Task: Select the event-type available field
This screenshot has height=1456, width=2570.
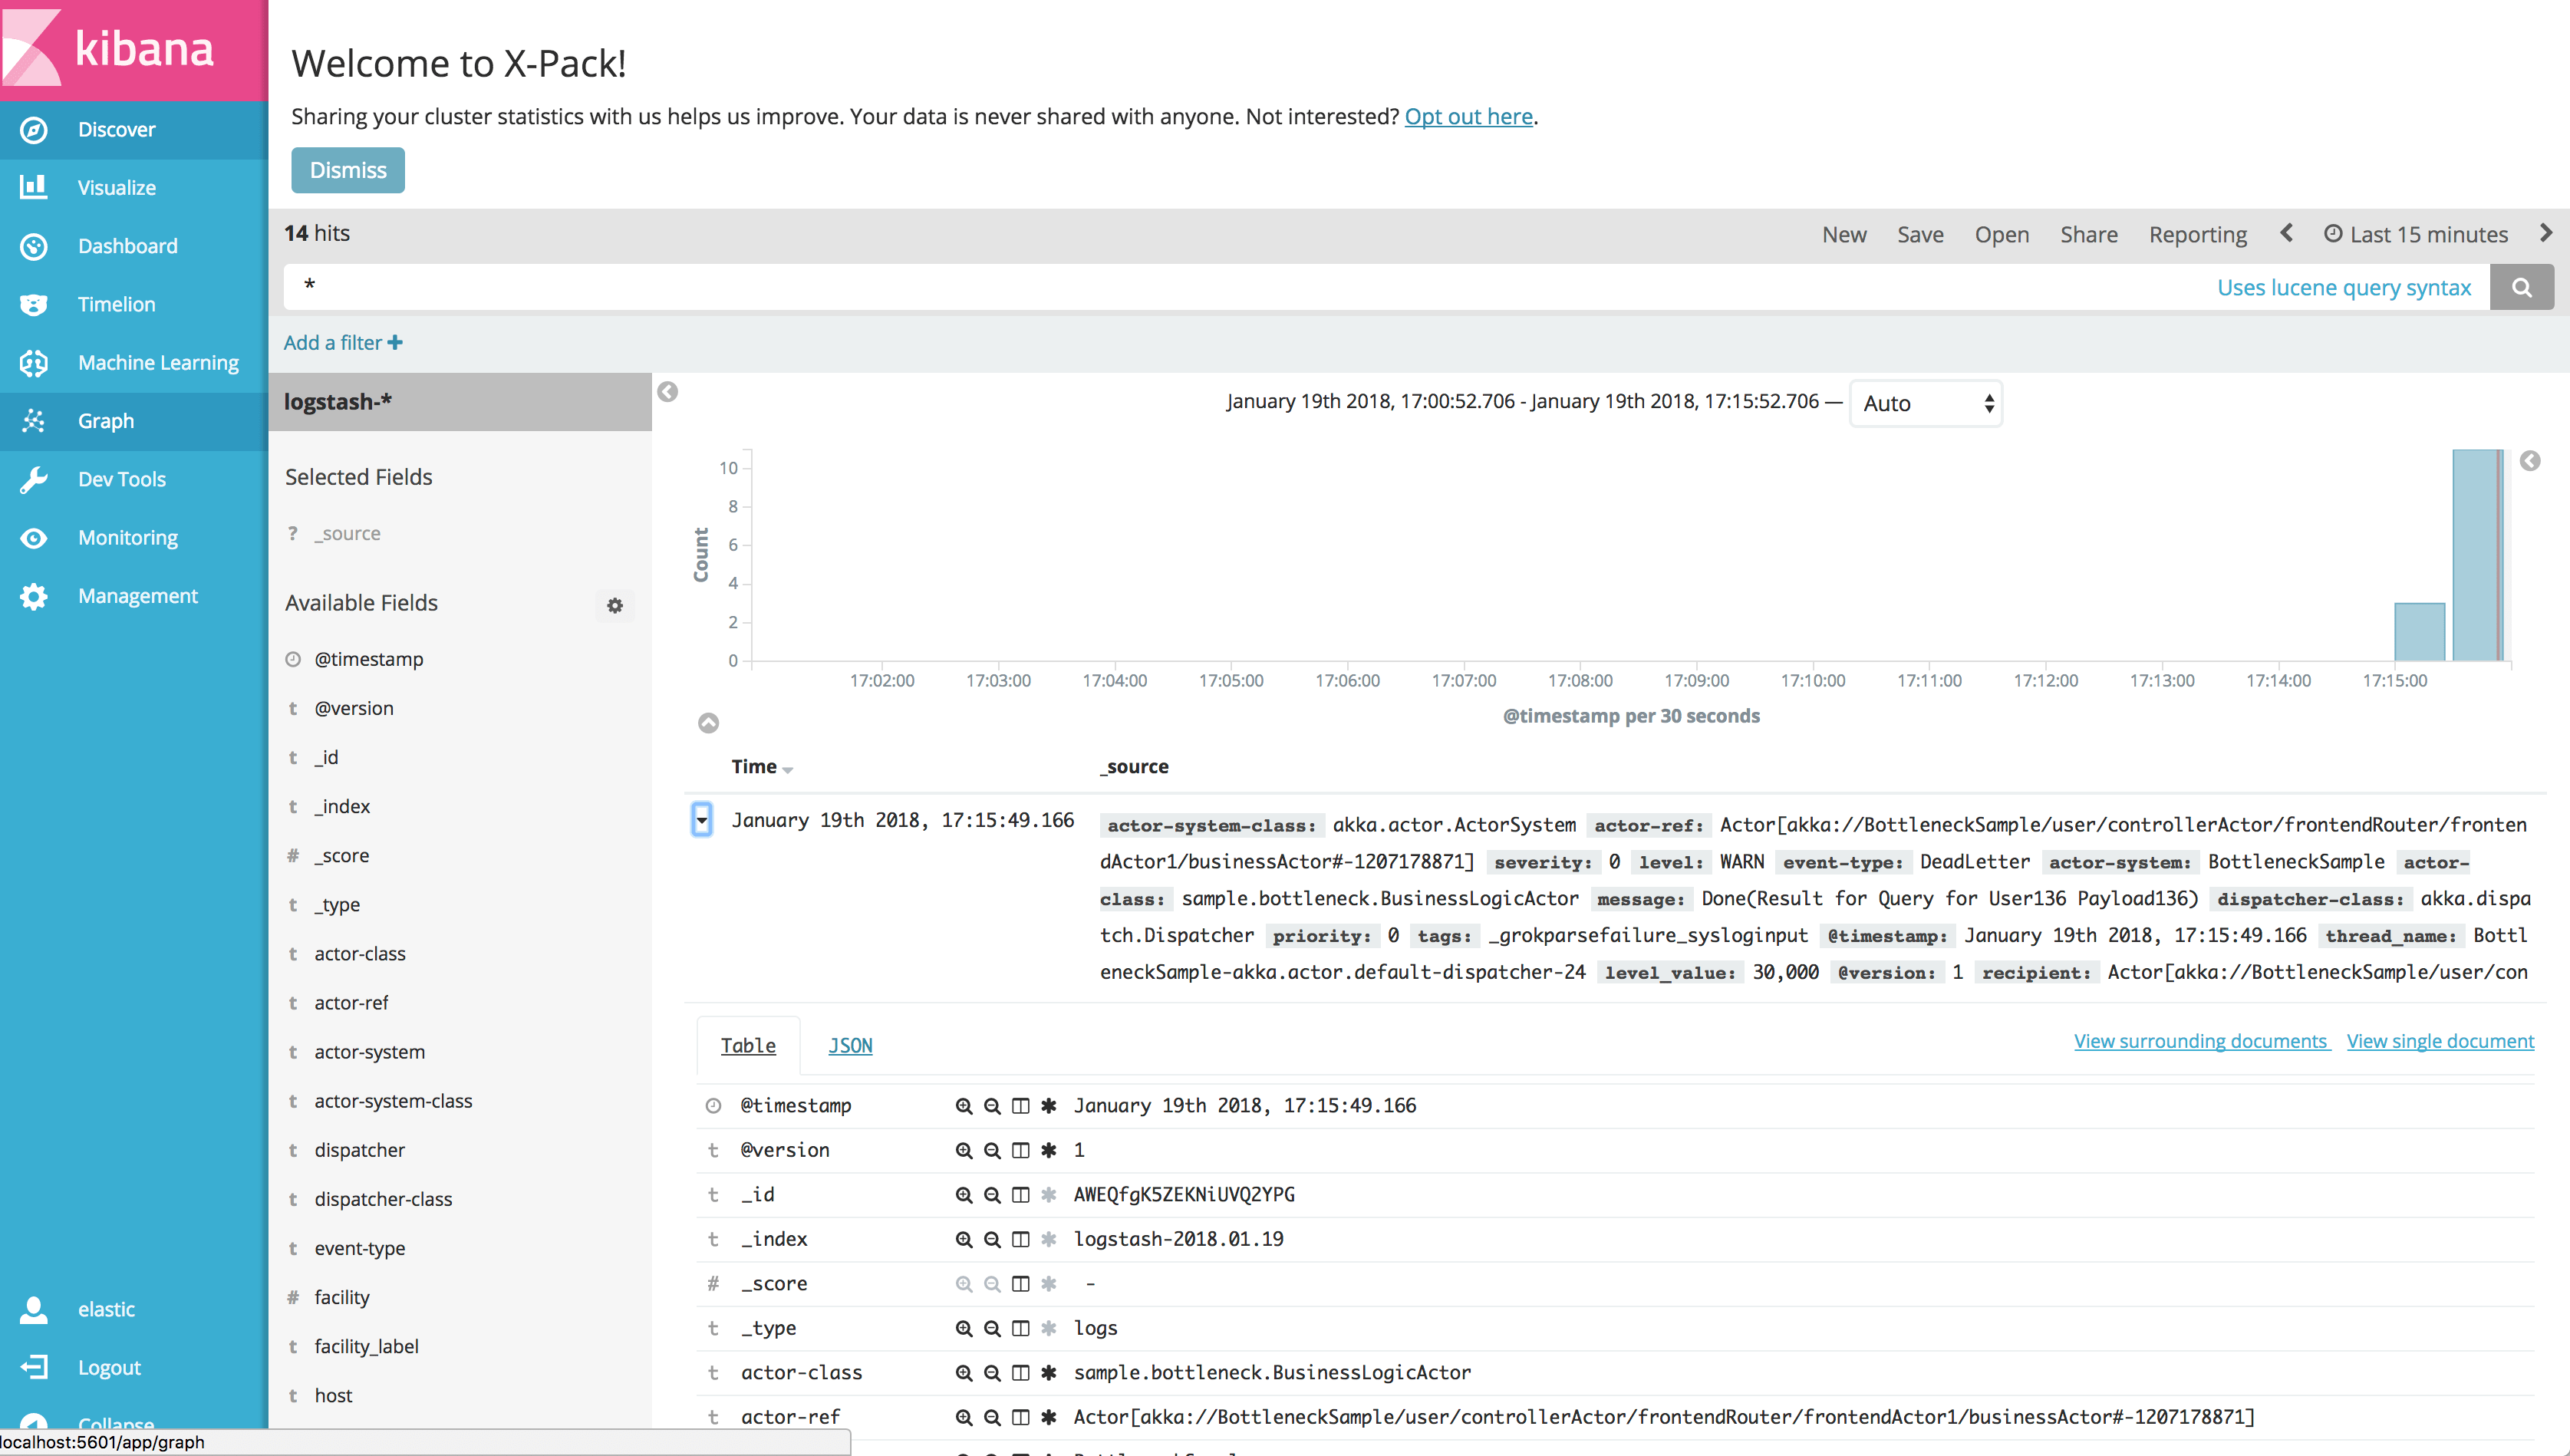Action: point(360,1248)
